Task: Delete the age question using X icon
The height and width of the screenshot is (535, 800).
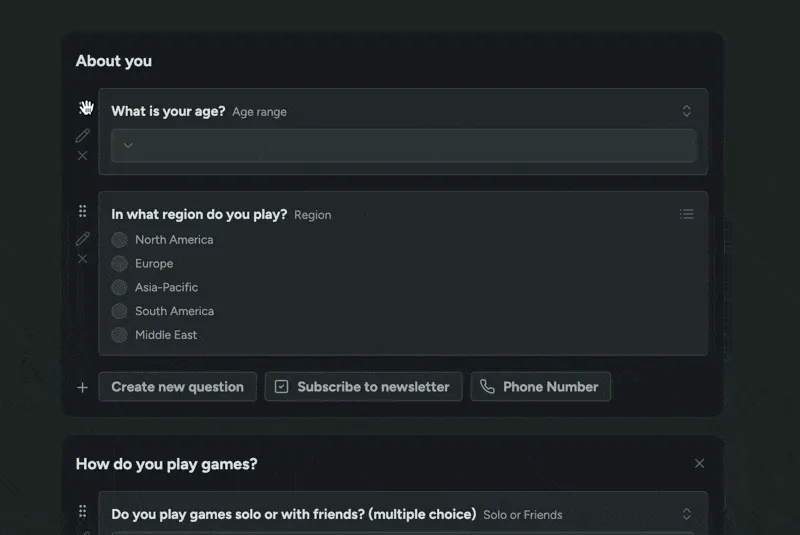Action: (x=83, y=155)
